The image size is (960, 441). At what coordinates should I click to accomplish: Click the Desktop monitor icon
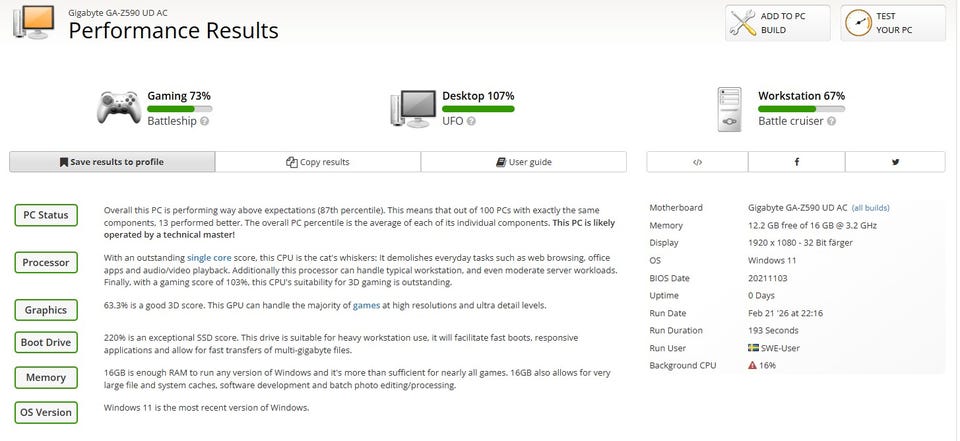(x=411, y=107)
